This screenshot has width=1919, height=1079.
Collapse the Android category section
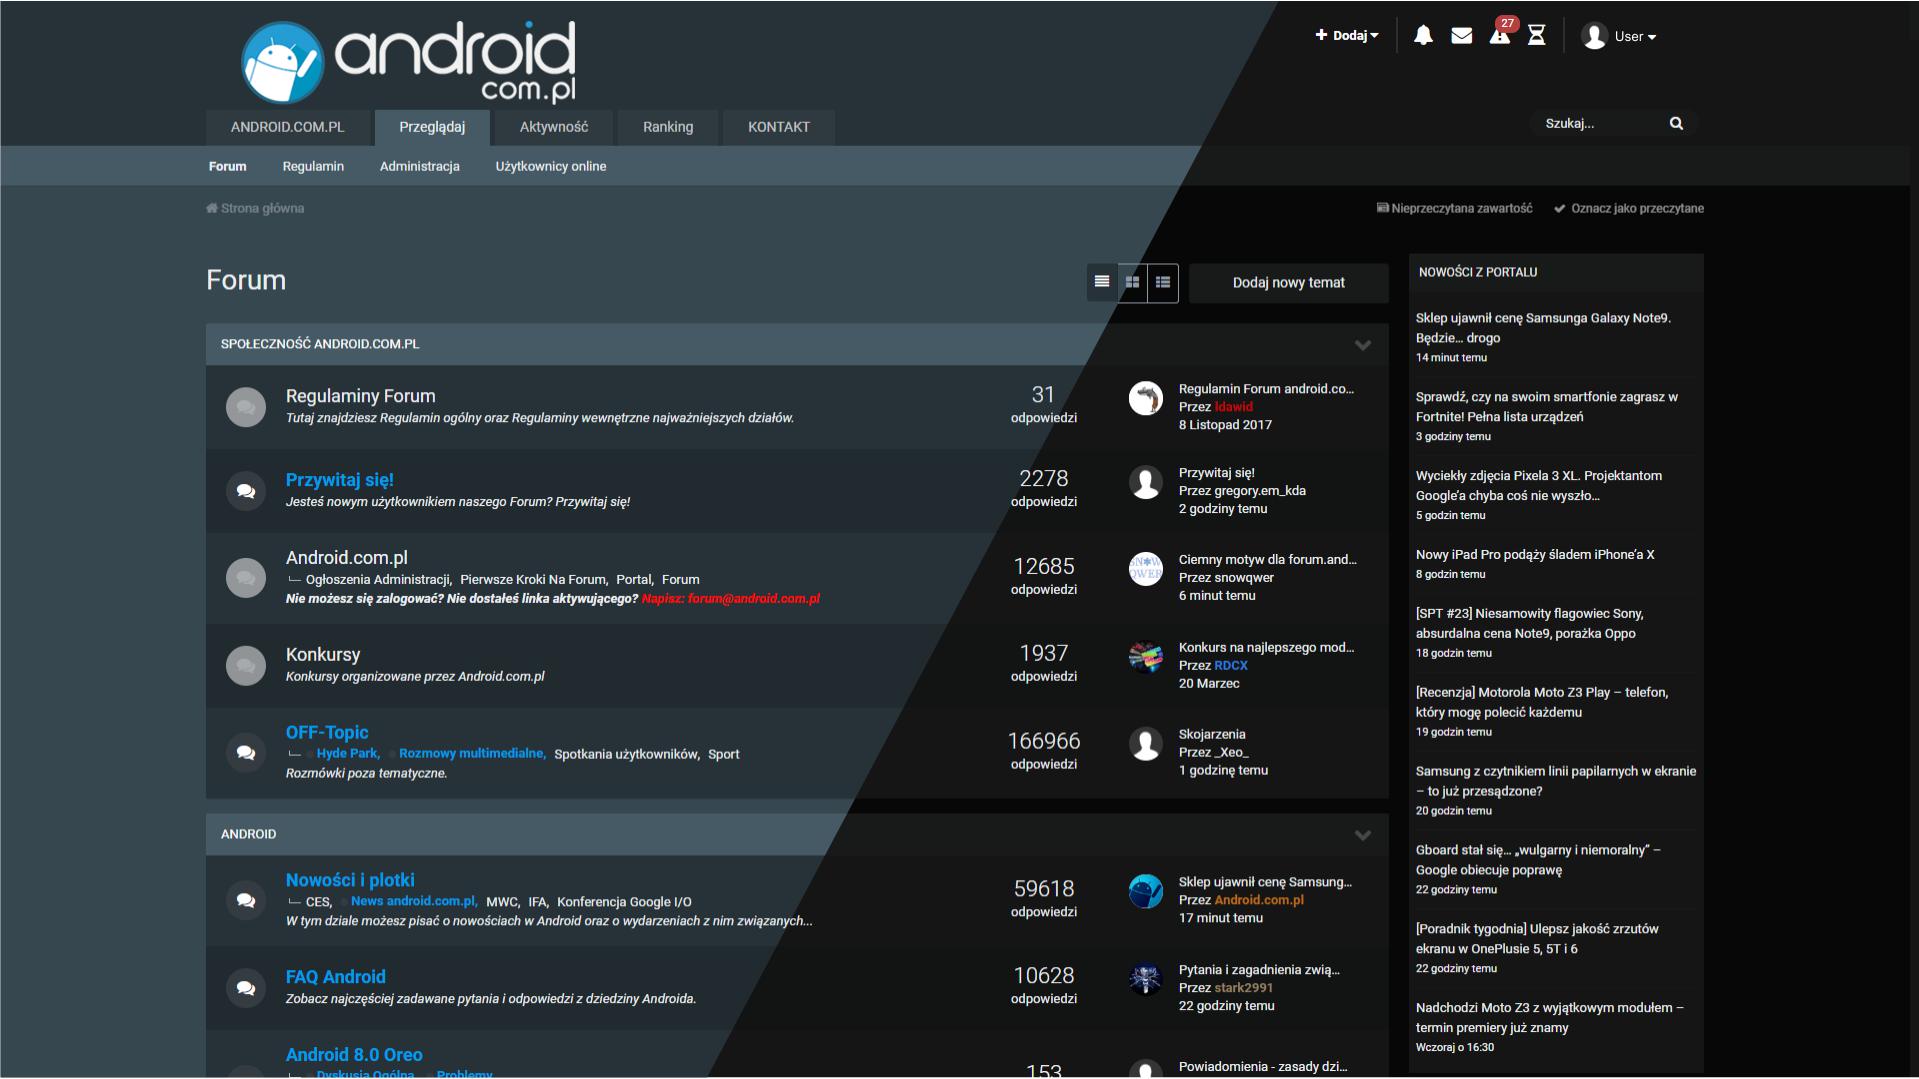click(x=1362, y=835)
